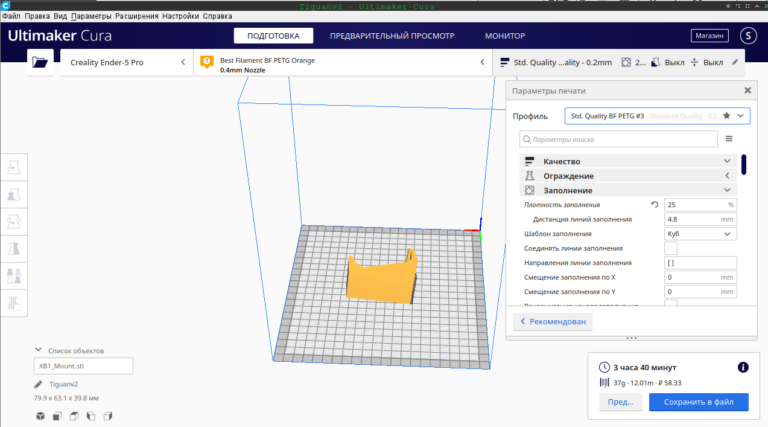Click the Пред... preview button

coord(621,402)
